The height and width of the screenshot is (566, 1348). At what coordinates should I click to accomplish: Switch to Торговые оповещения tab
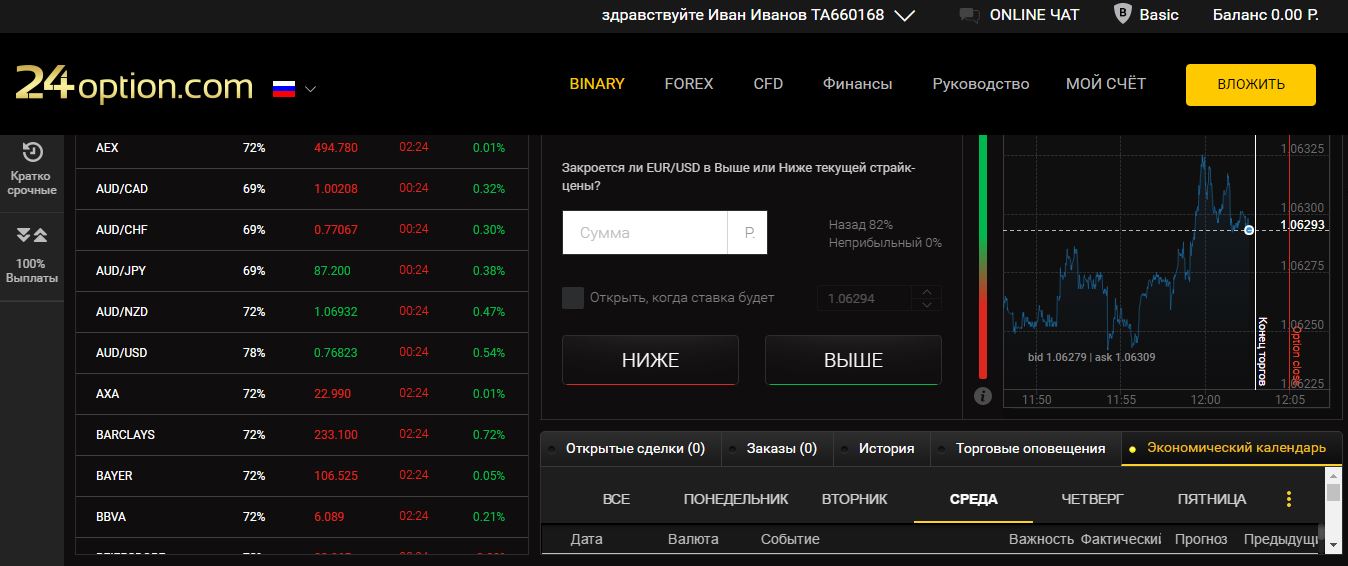[1025, 449]
